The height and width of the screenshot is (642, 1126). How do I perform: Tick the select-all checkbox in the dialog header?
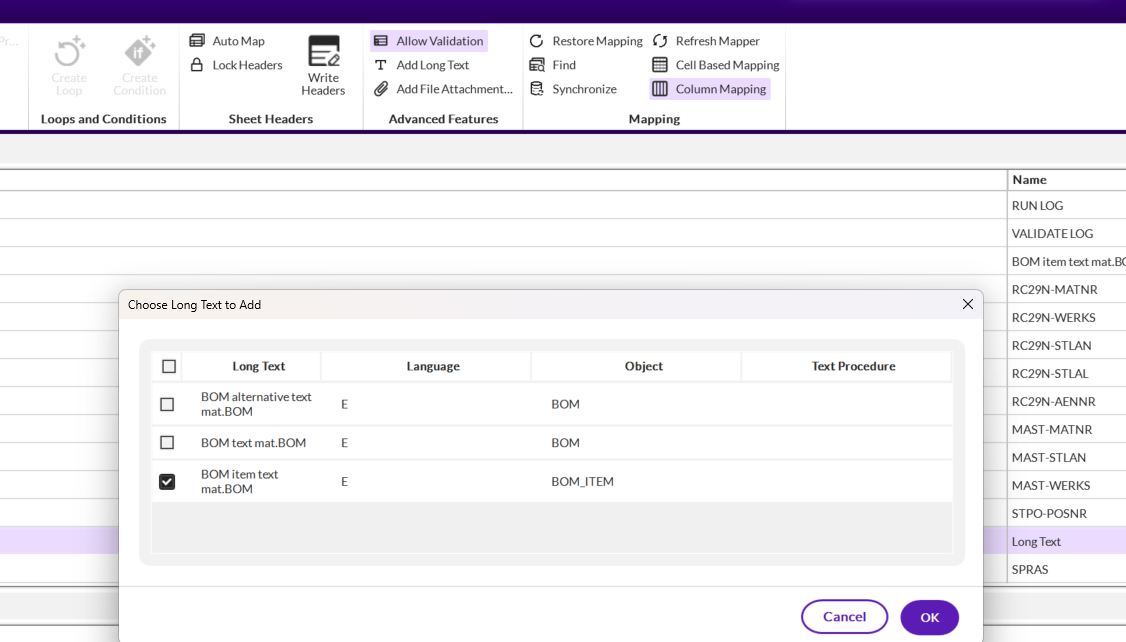pos(169,367)
